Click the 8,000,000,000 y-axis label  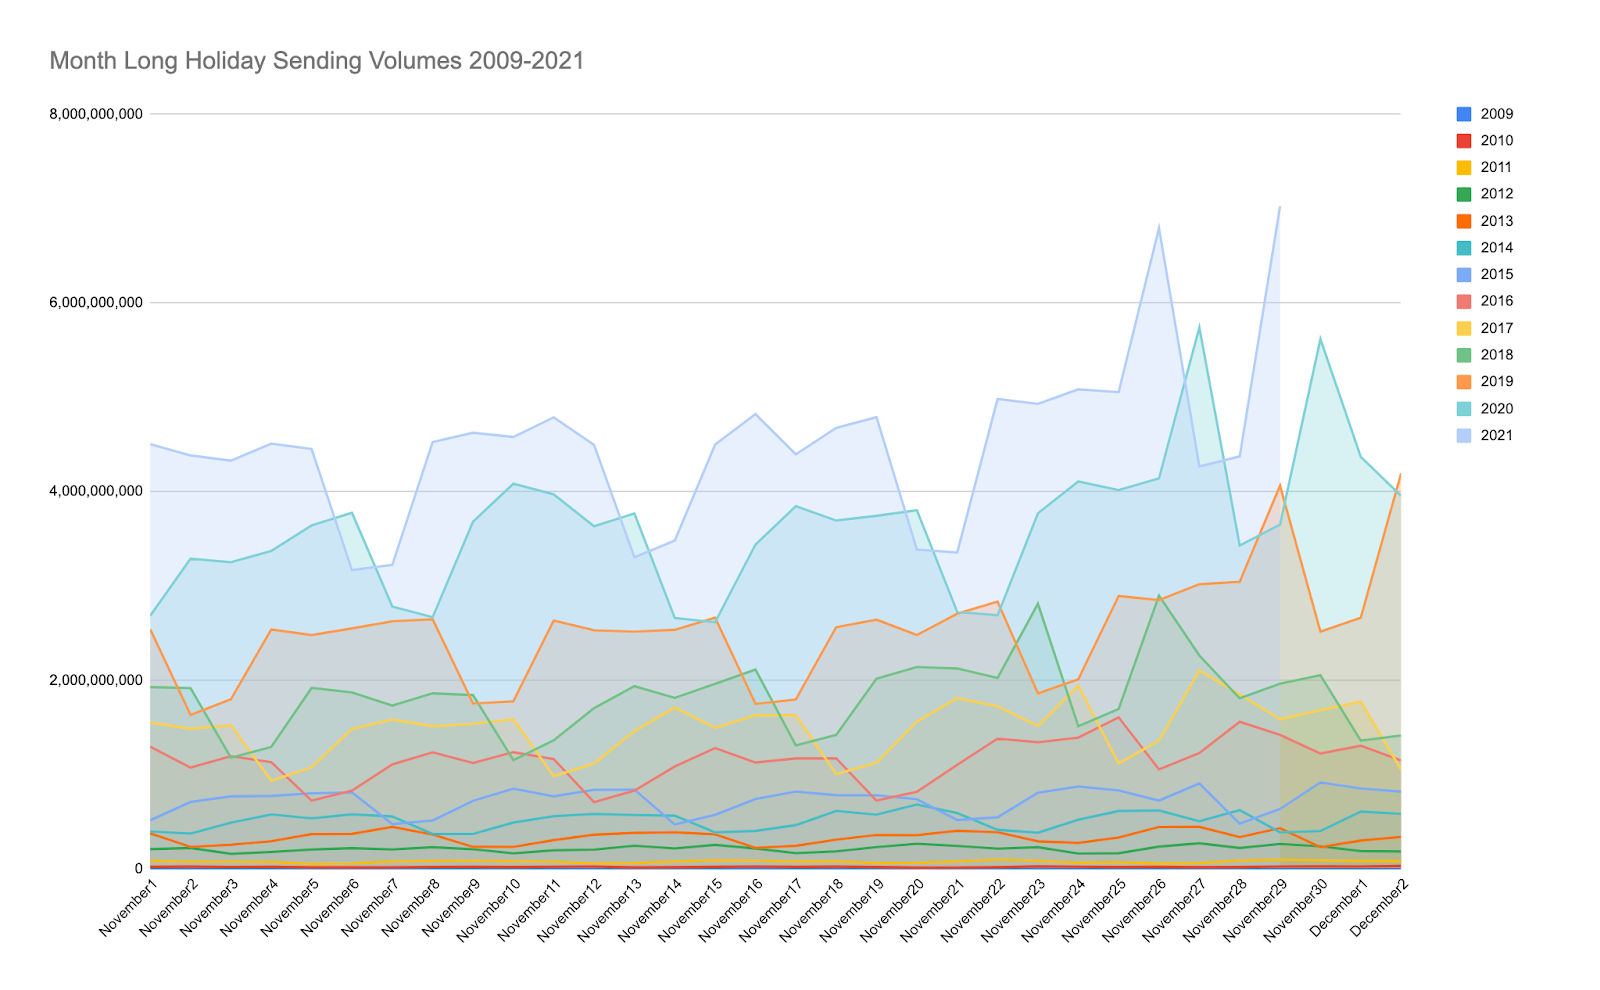[96, 114]
